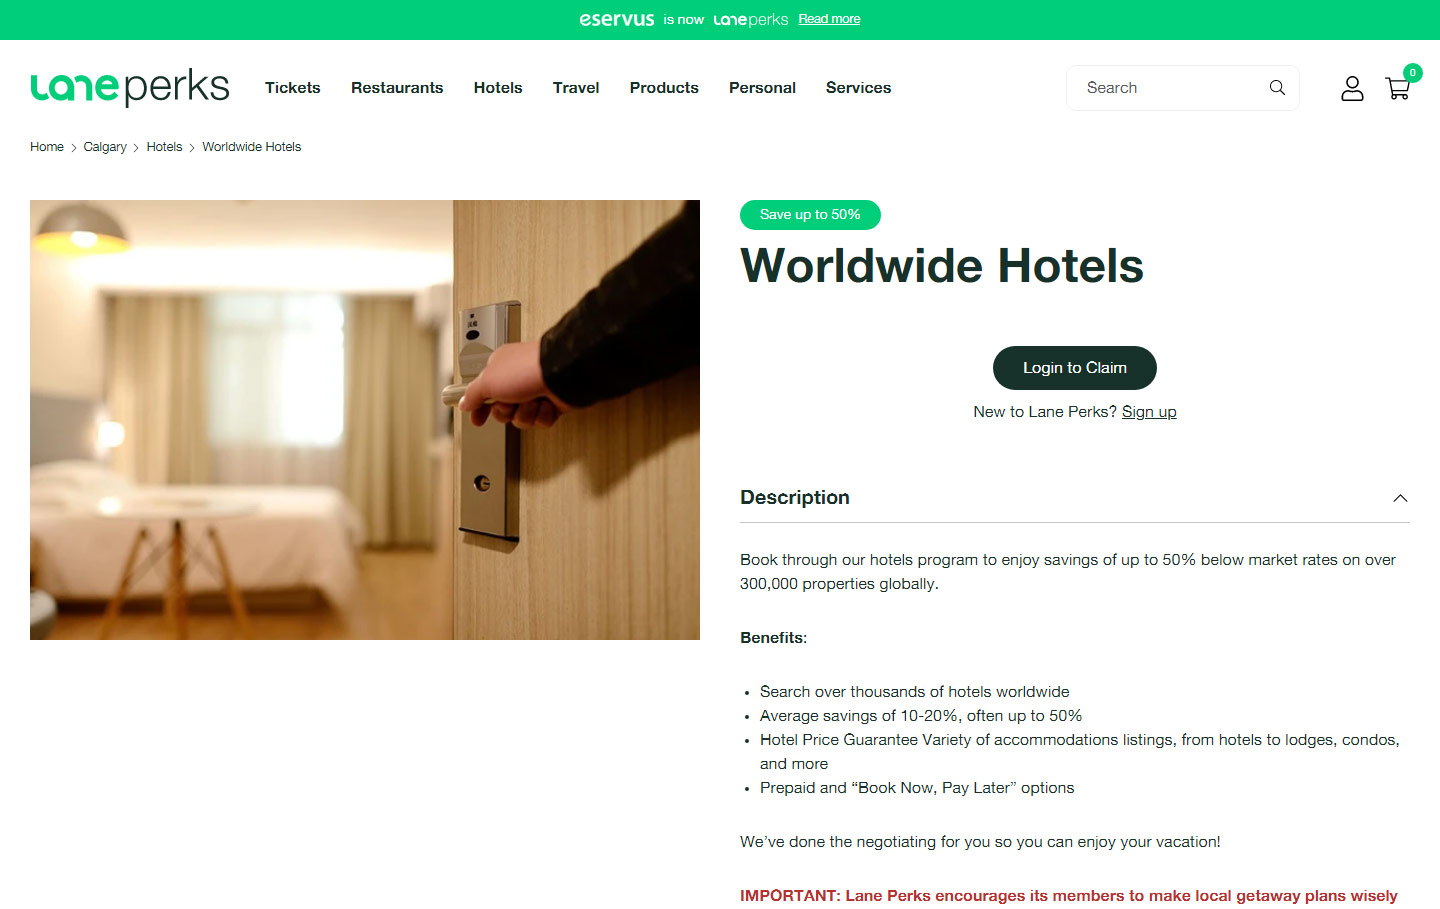The height and width of the screenshot is (909, 1440).
Task: Click the Login to Claim button
Action: point(1075,368)
